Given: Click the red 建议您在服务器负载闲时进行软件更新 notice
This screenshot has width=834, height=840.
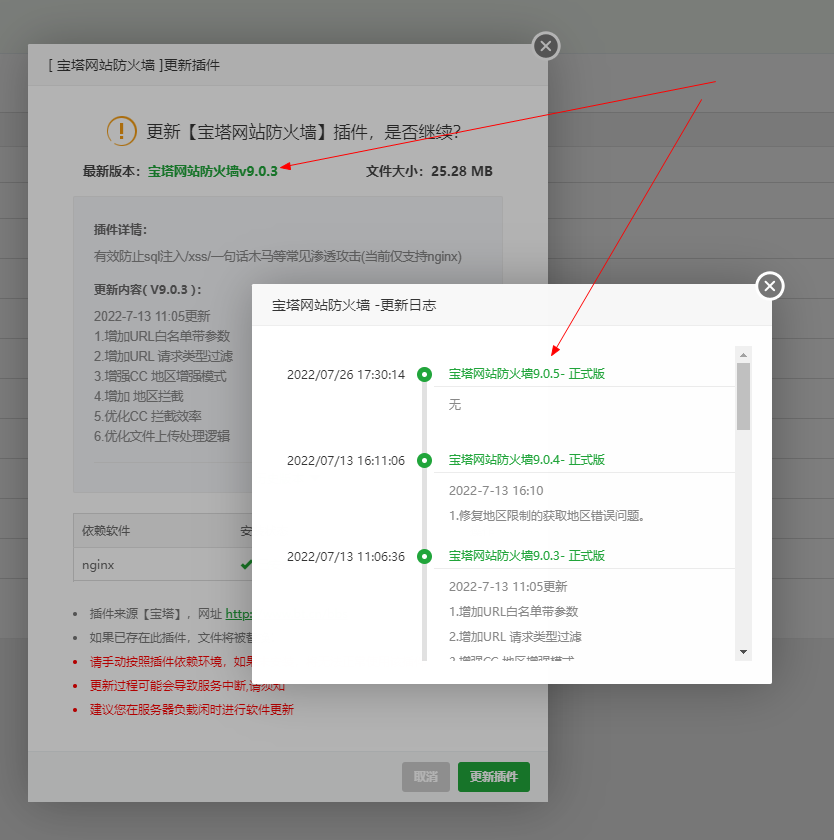Looking at the screenshot, I should pos(192,710).
